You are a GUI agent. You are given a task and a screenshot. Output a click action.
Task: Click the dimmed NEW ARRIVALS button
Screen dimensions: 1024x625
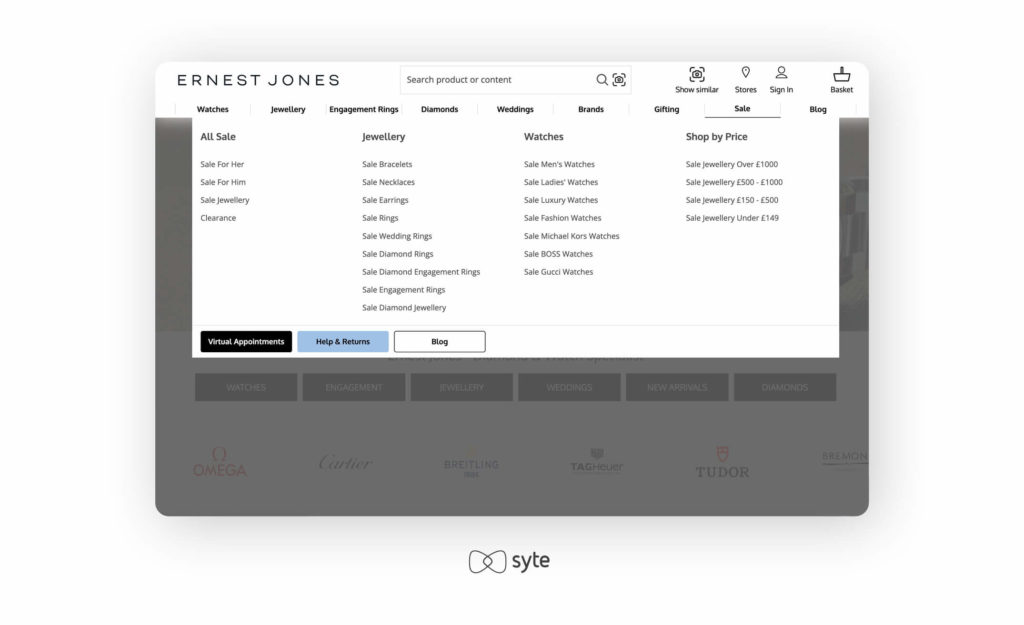tap(677, 387)
